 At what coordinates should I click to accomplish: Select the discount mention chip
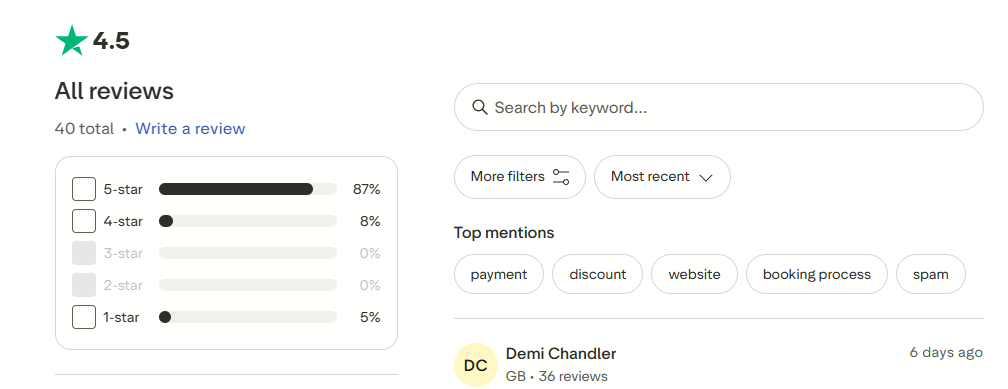pyautogui.click(x=597, y=274)
